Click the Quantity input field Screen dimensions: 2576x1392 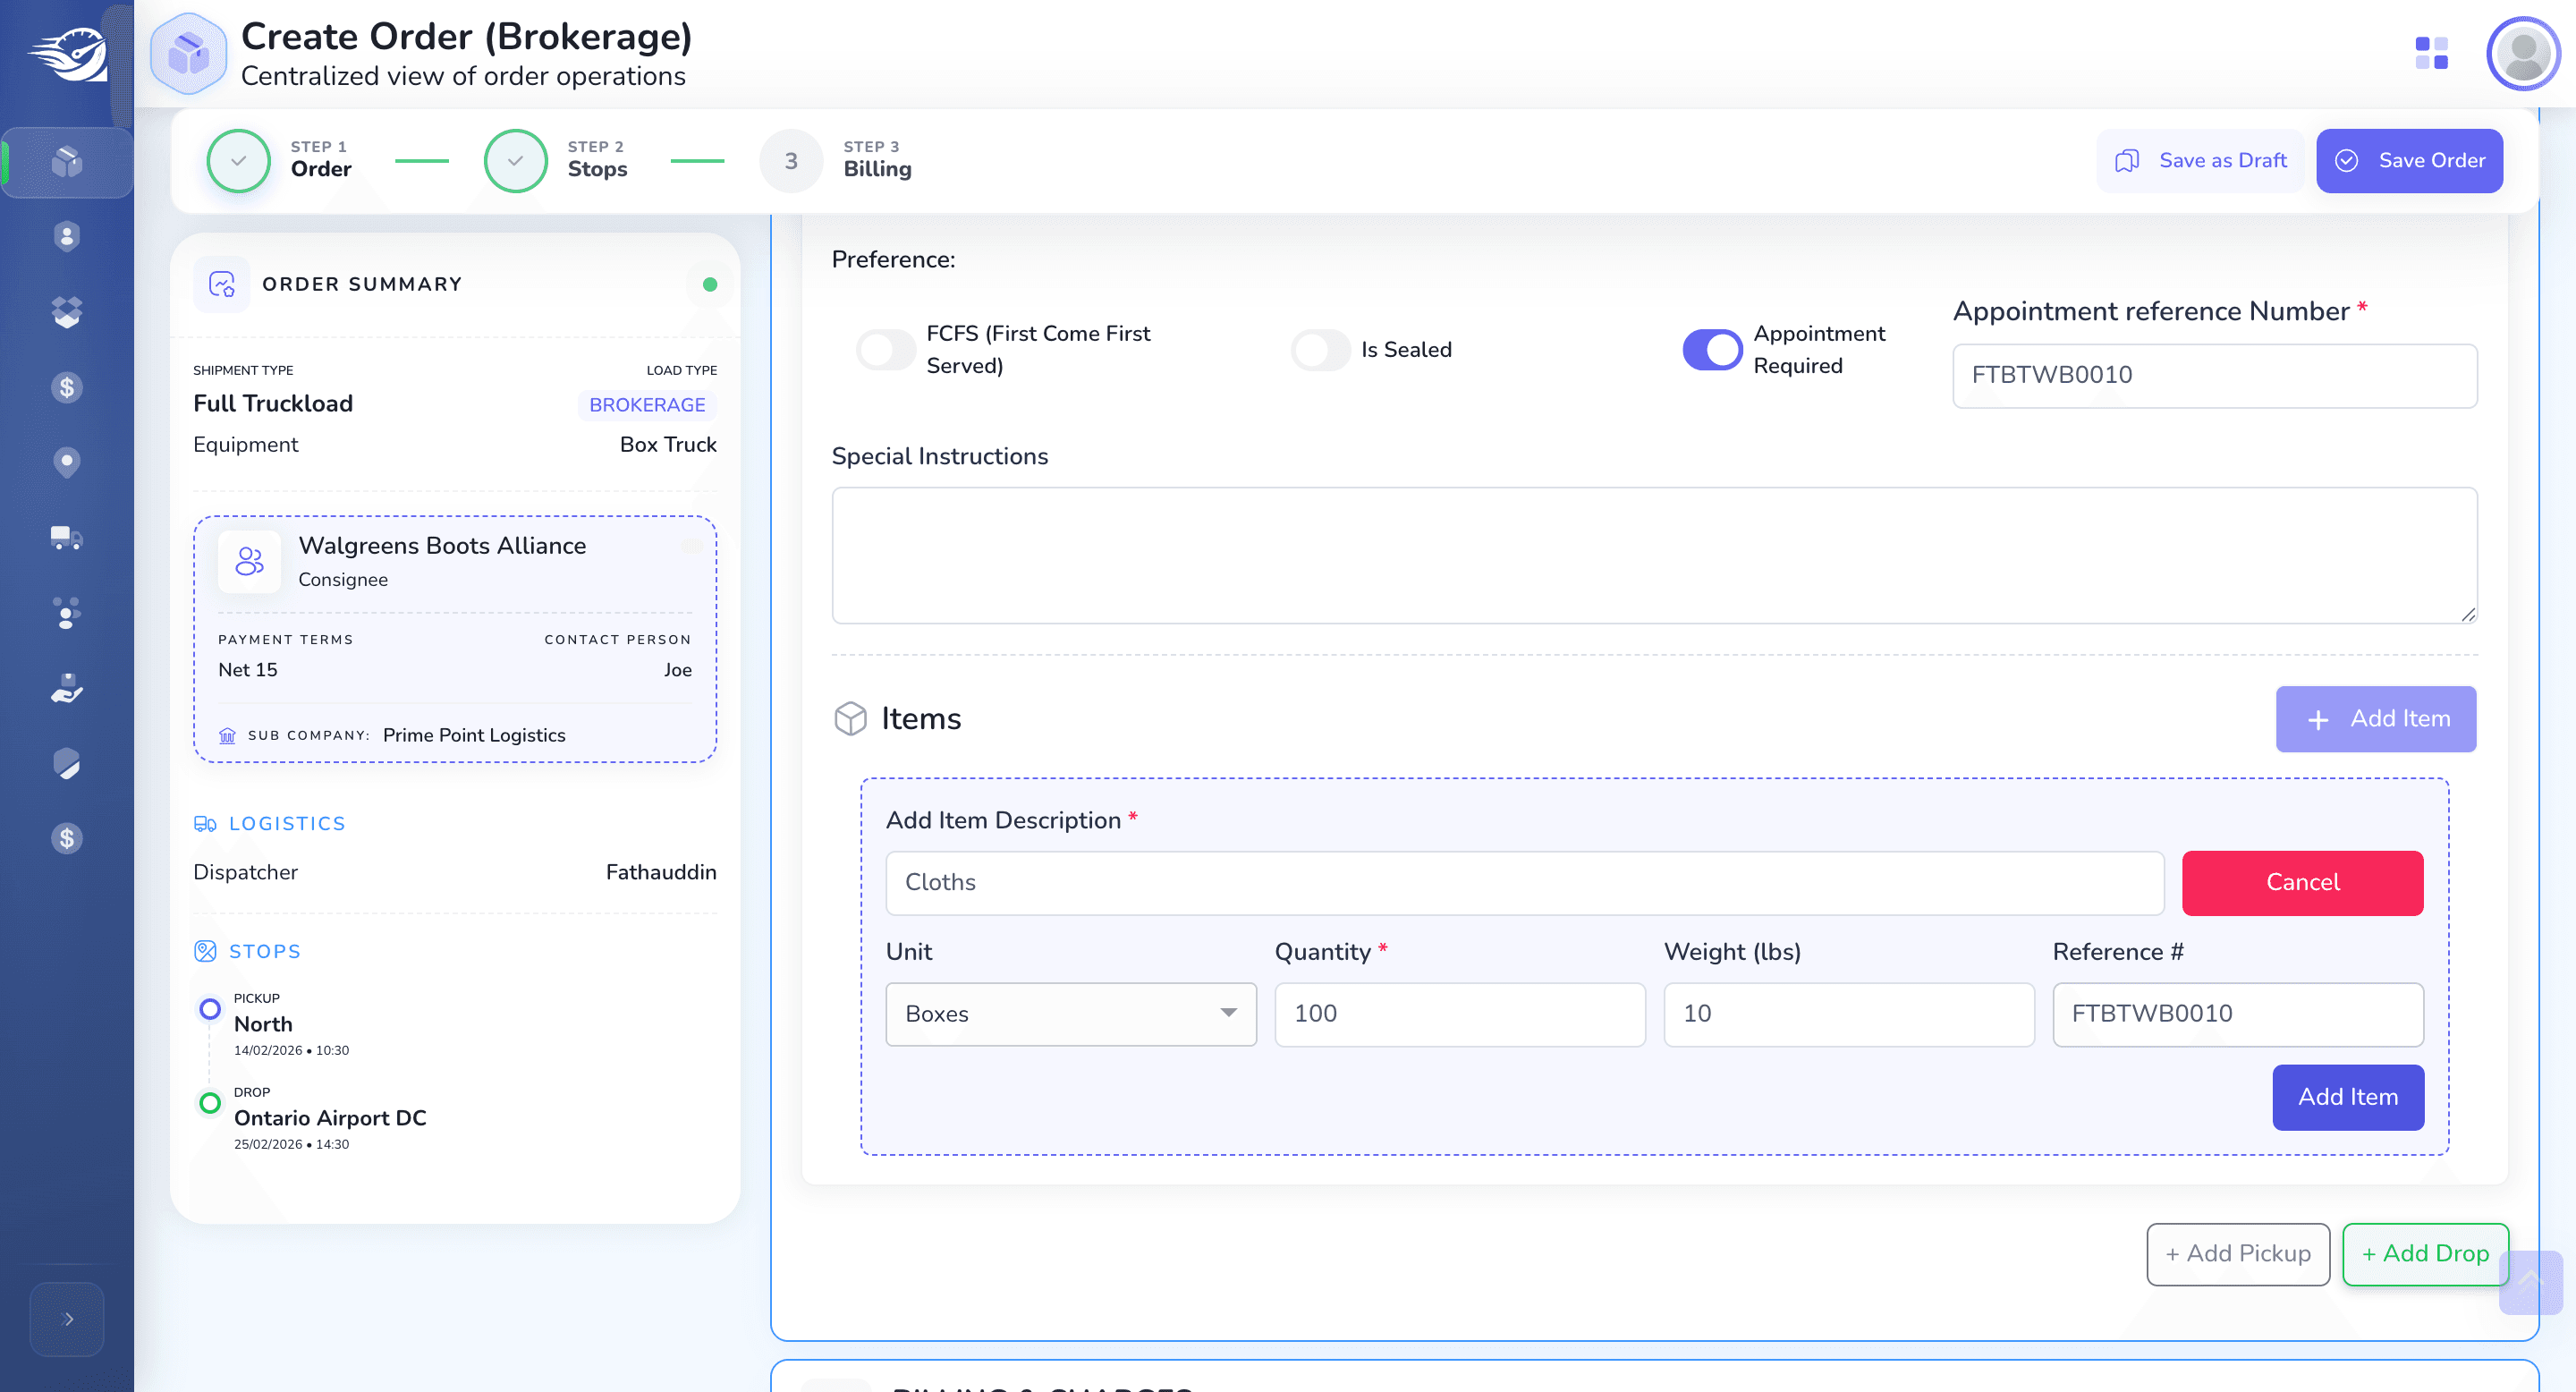1459,1014
